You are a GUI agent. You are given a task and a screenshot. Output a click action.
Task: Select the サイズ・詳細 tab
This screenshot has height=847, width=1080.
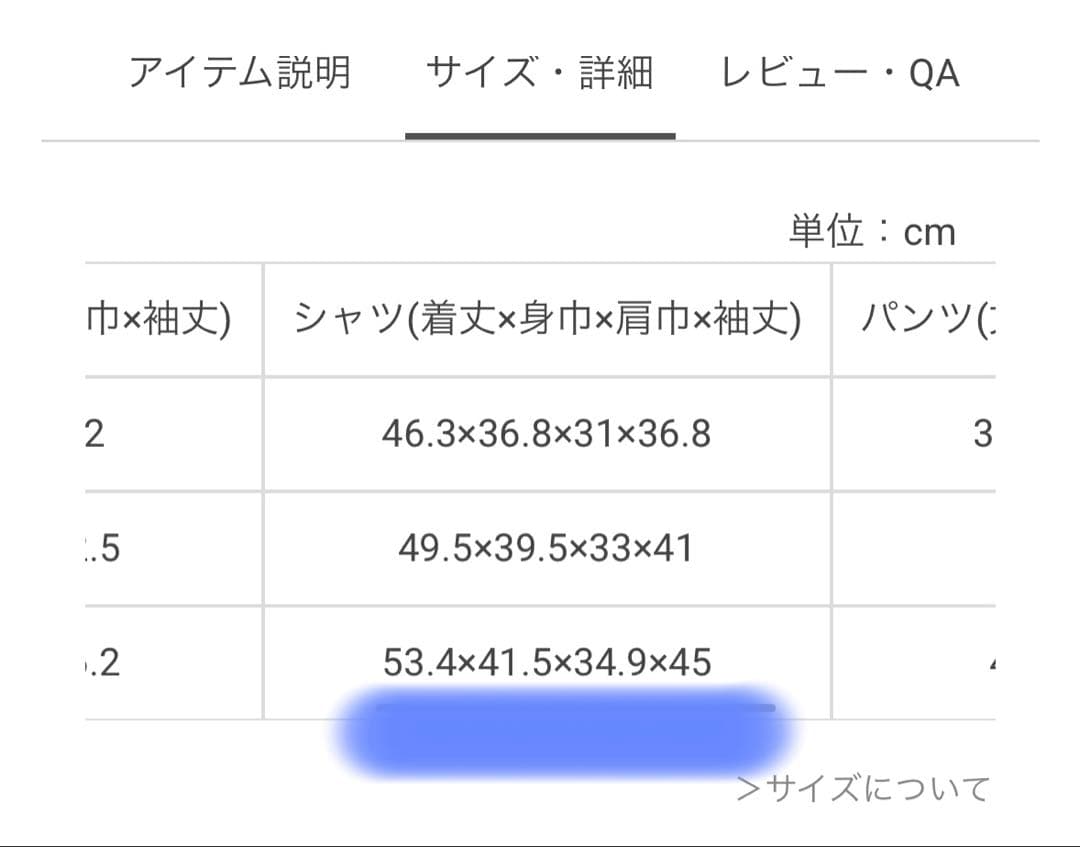tap(541, 73)
